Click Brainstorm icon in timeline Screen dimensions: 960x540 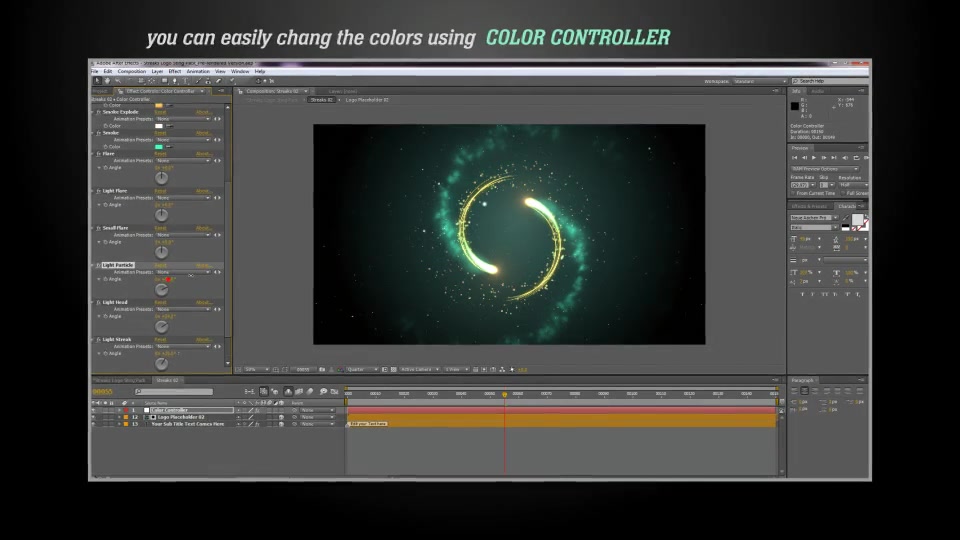pos(323,391)
